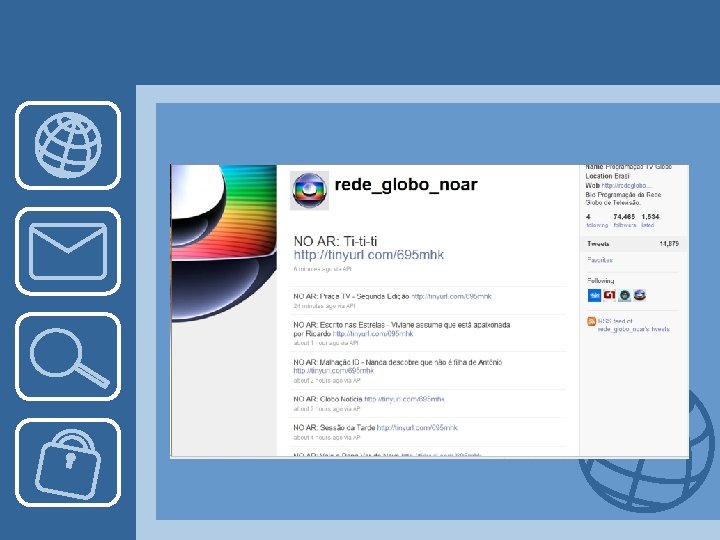The width and height of the screenshot is (720, 540).
Task: Open the tinyurl link in the Ti-ti-ti tweet
Action: click(369, 255)
